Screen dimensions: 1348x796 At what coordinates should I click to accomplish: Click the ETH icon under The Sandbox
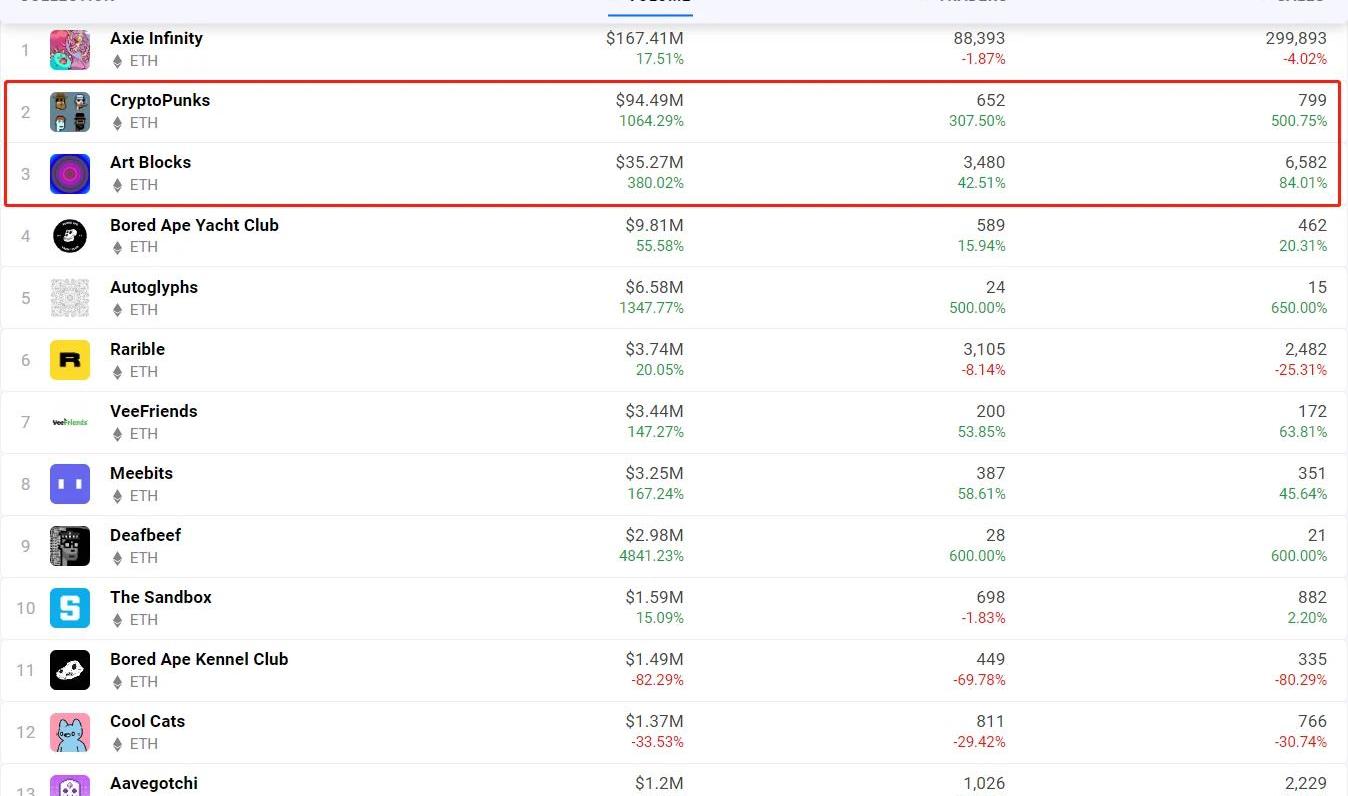click(117, 619)
